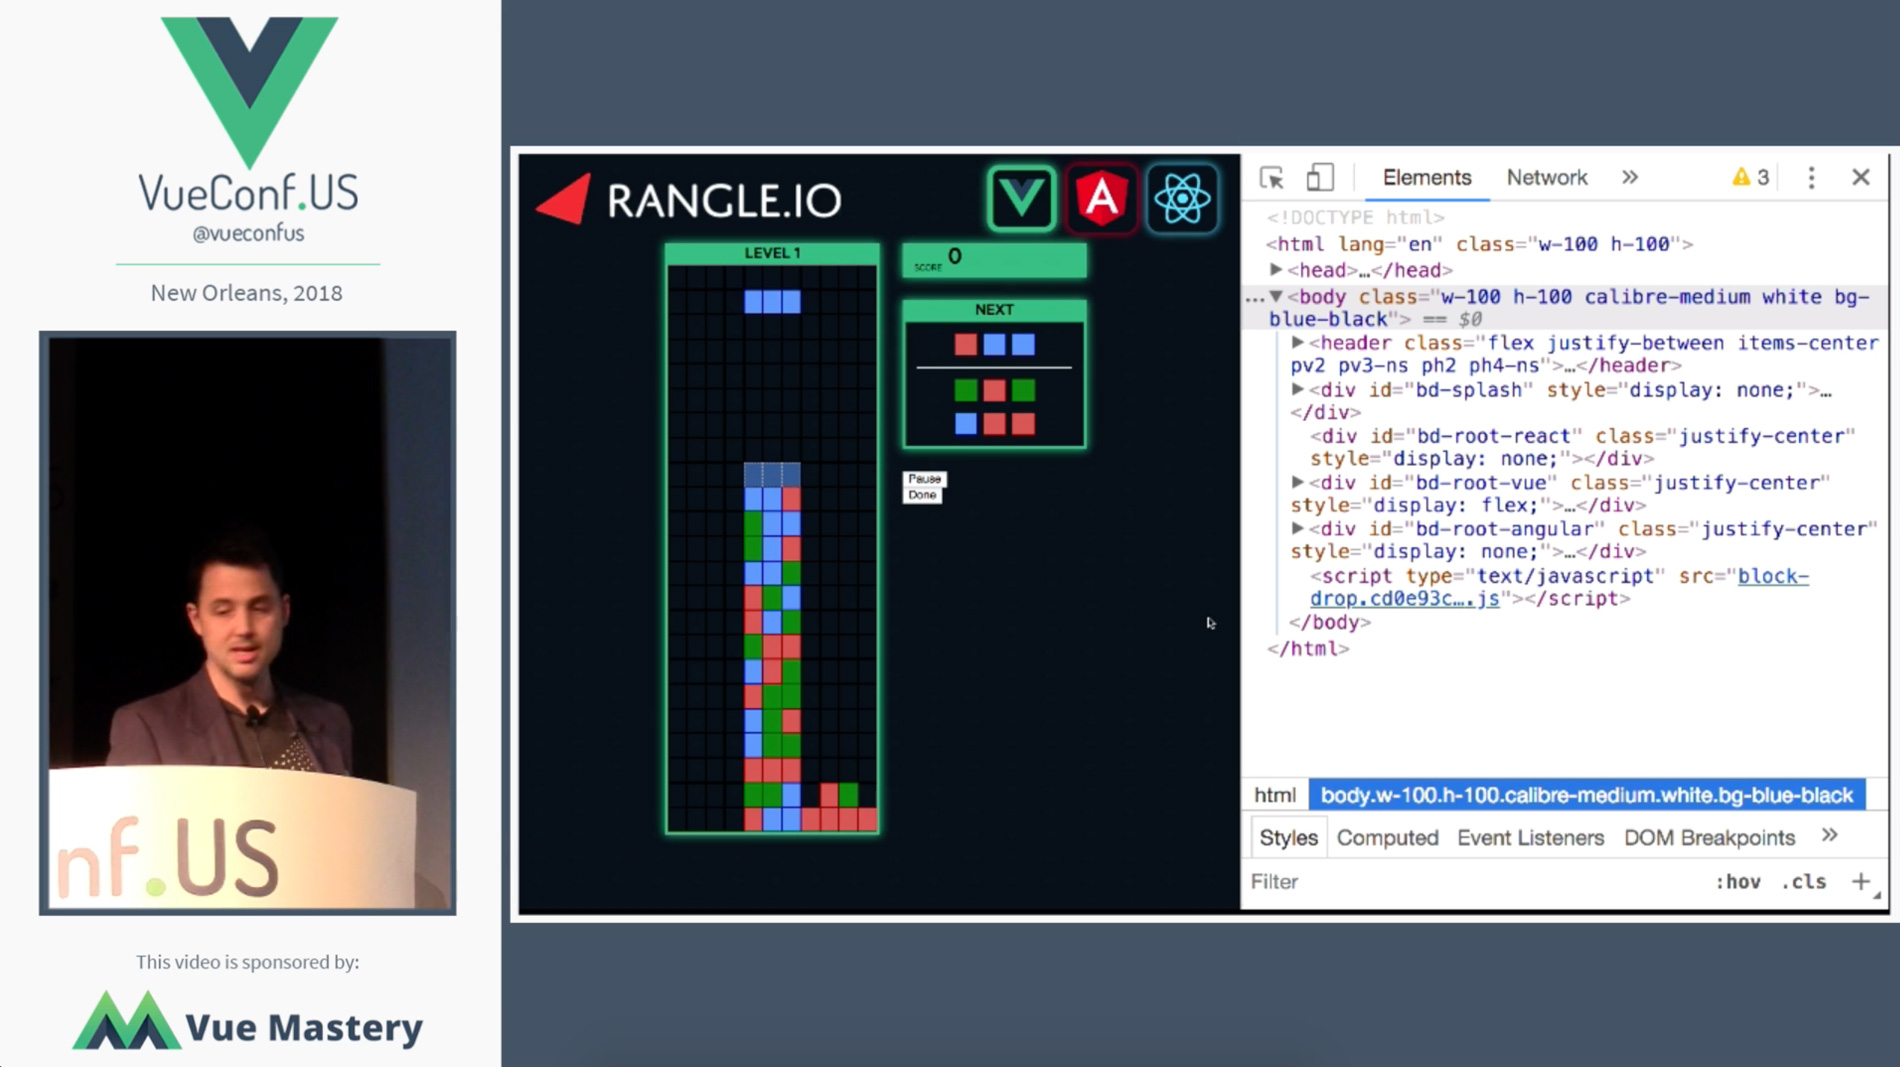Collapse the body element node

(1276, 297)
